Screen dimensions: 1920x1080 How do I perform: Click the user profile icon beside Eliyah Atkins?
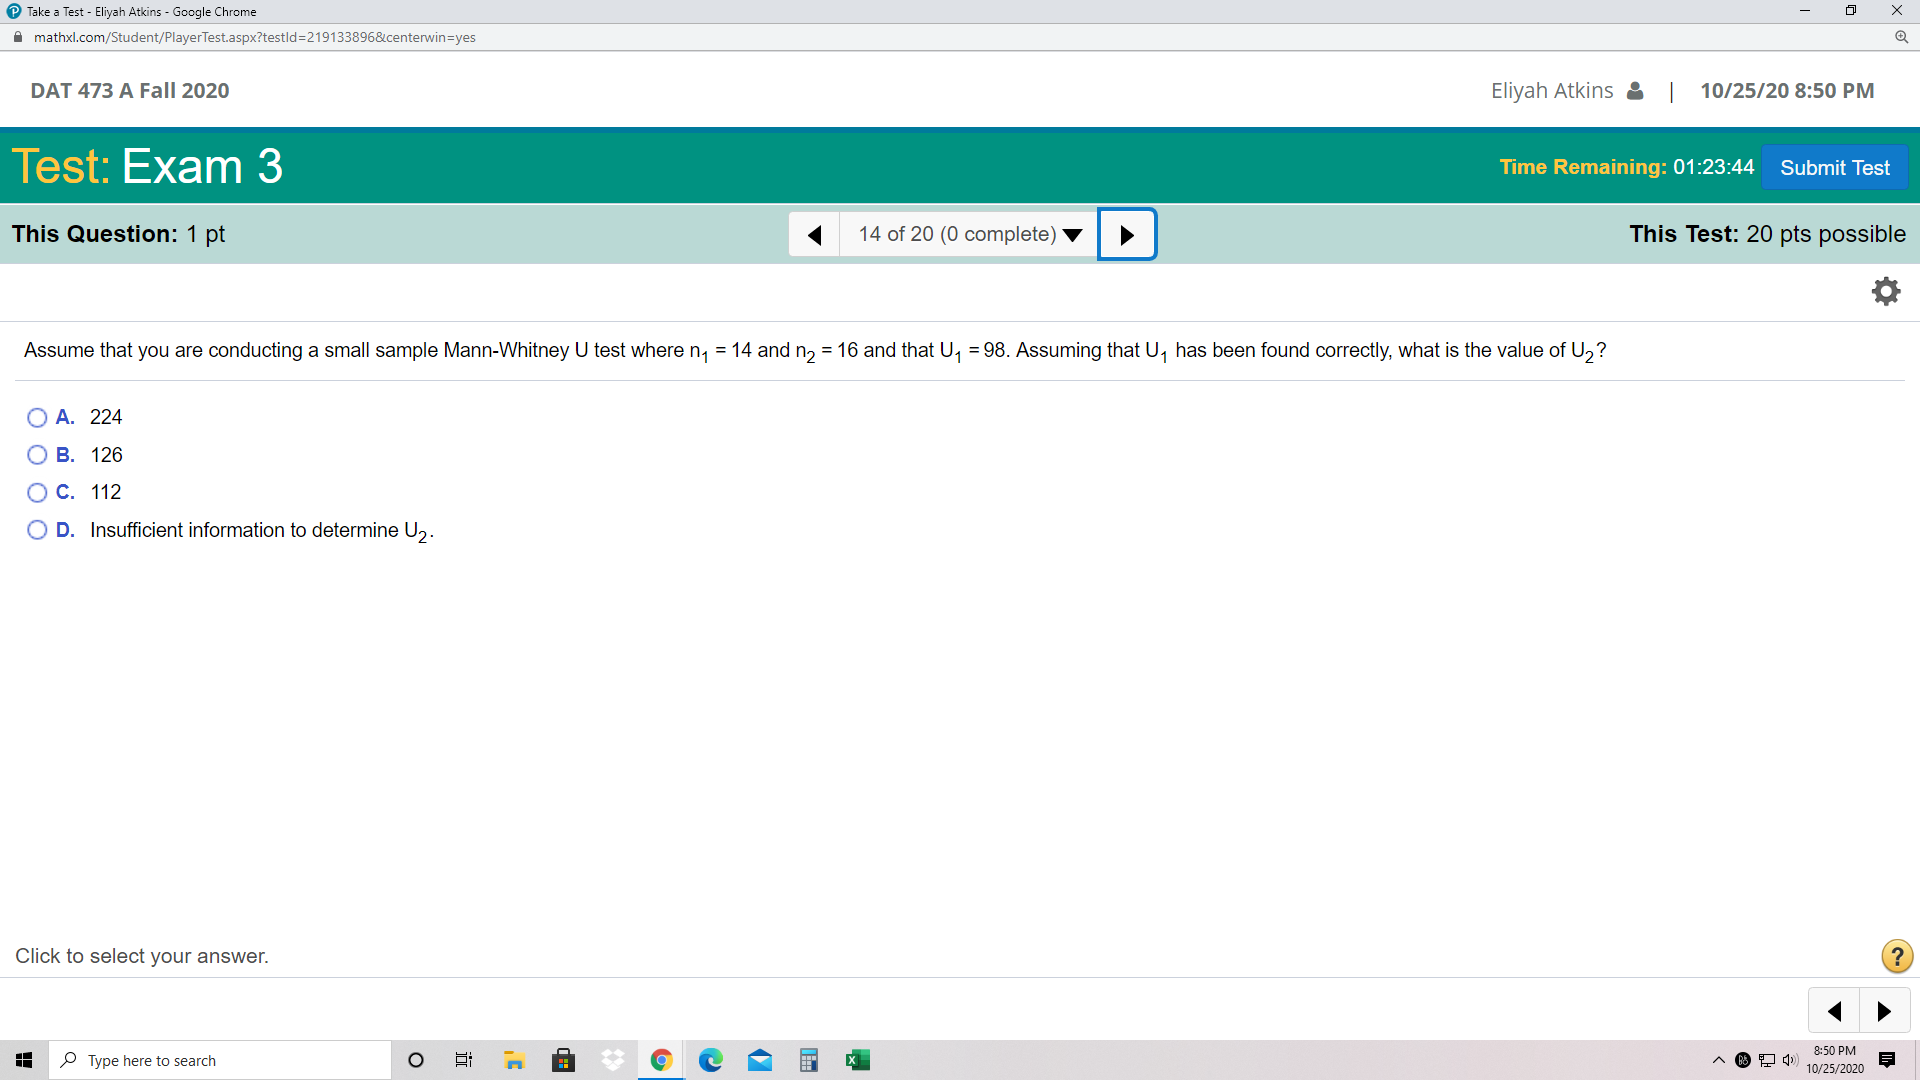1635,91
